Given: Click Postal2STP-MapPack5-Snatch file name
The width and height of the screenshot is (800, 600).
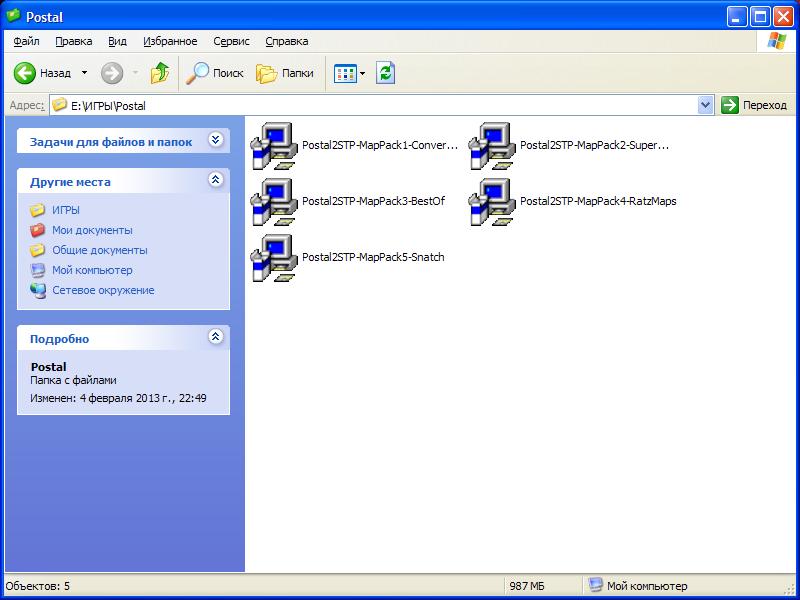Looking at the screenshot, I should pos(373,257).
